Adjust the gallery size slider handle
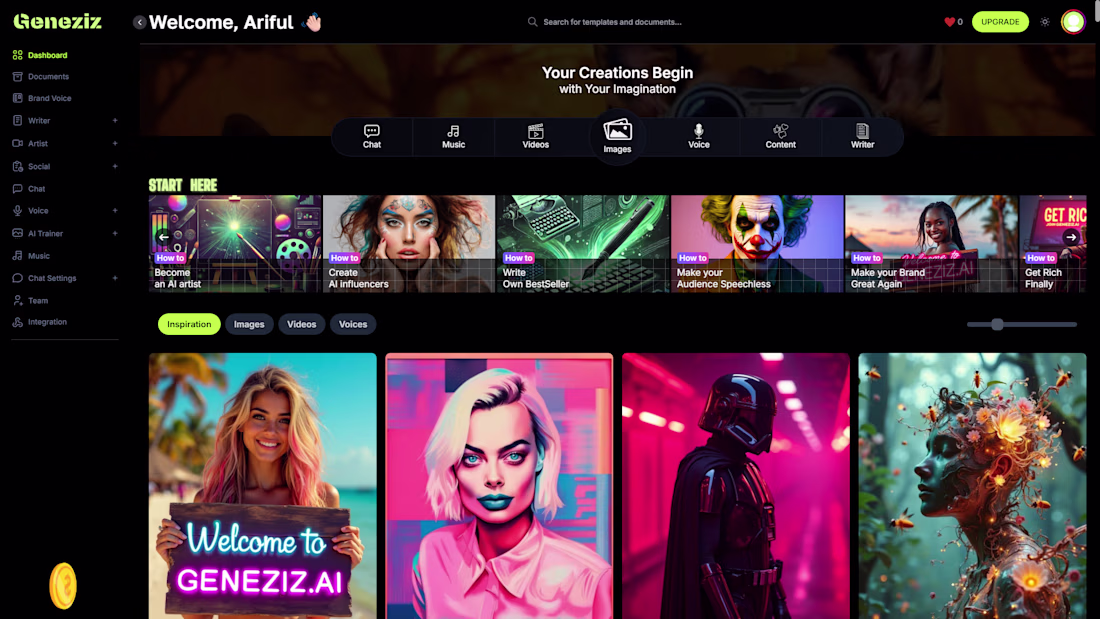 (997, 324)
